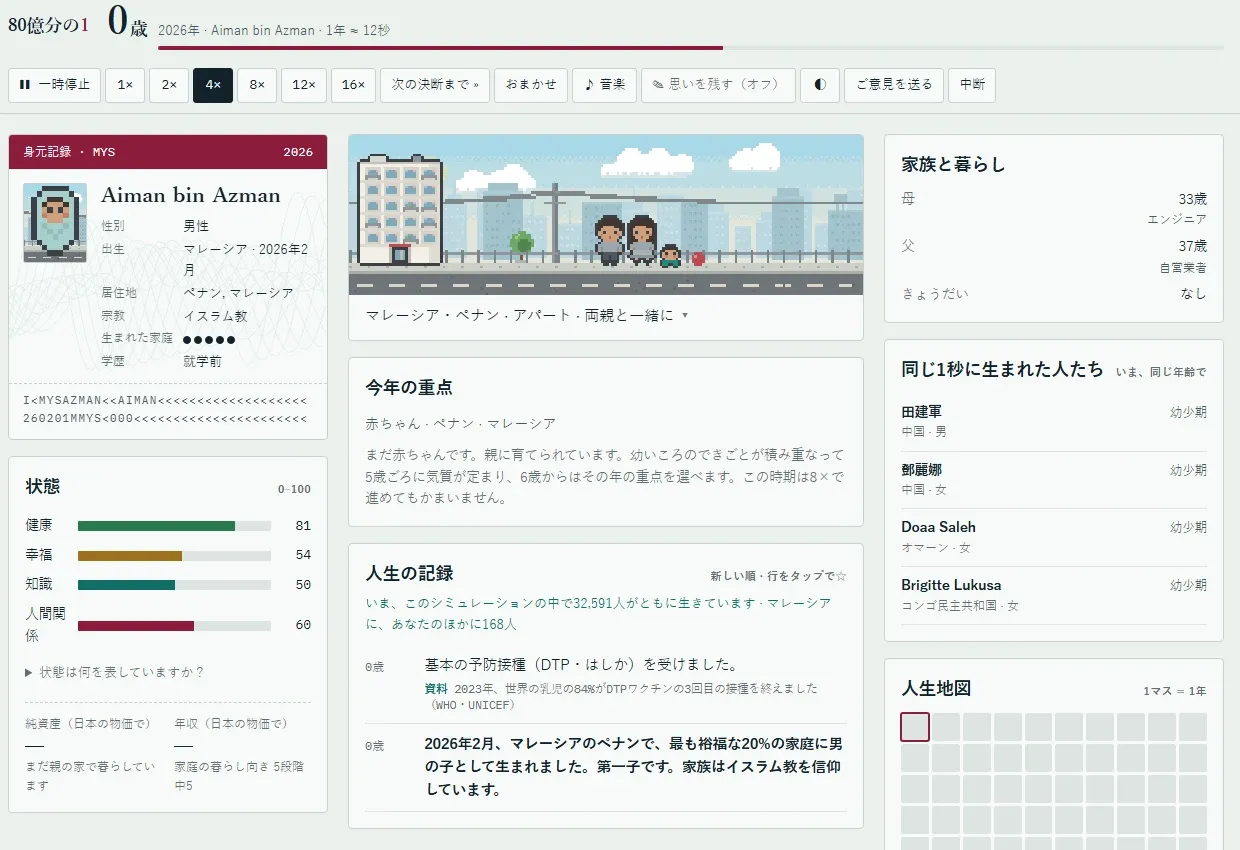Click the 学歴 就学前 field
Screen dimensions: 1240x850
[162, 361]
